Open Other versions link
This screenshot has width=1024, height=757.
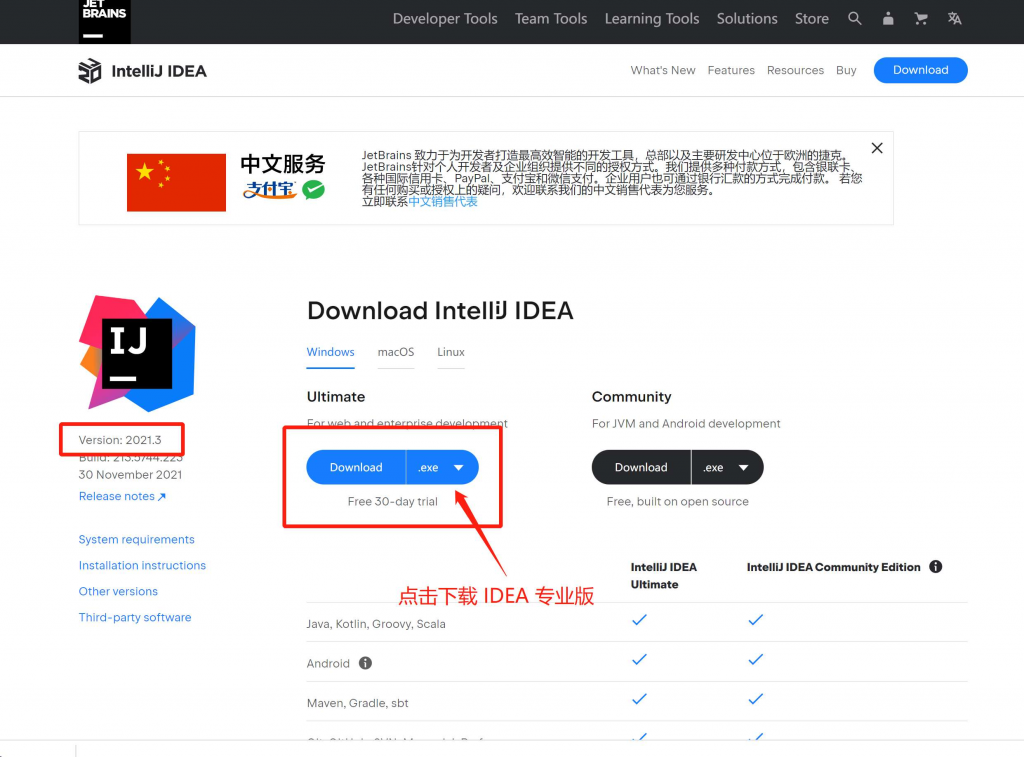pos(118,592)
